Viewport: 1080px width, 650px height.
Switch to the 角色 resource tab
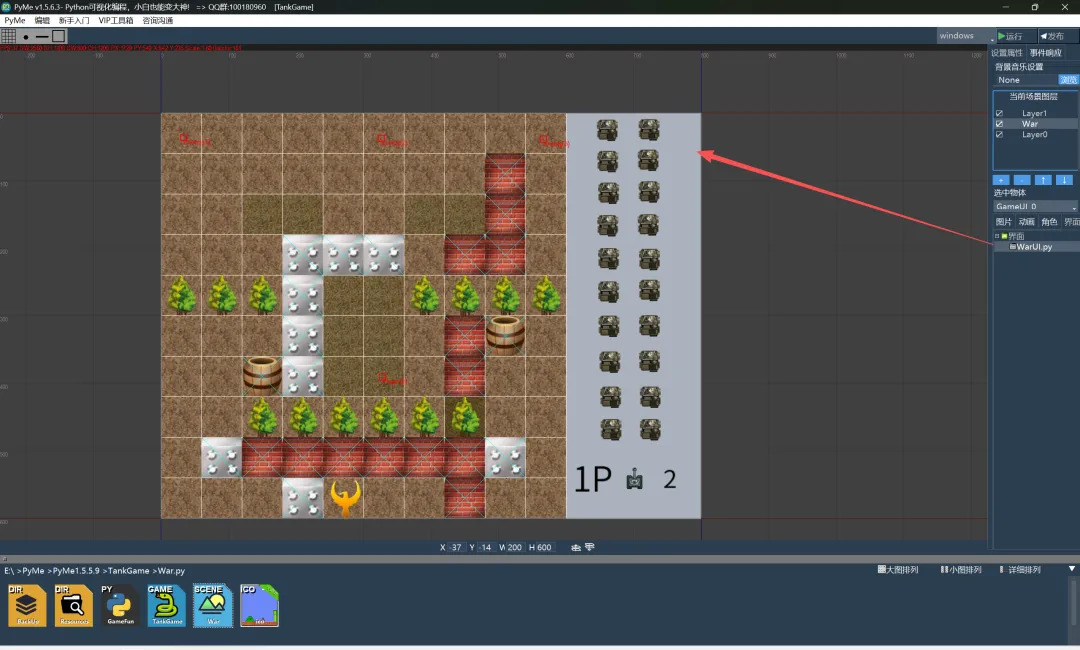tap(1049, 222)
